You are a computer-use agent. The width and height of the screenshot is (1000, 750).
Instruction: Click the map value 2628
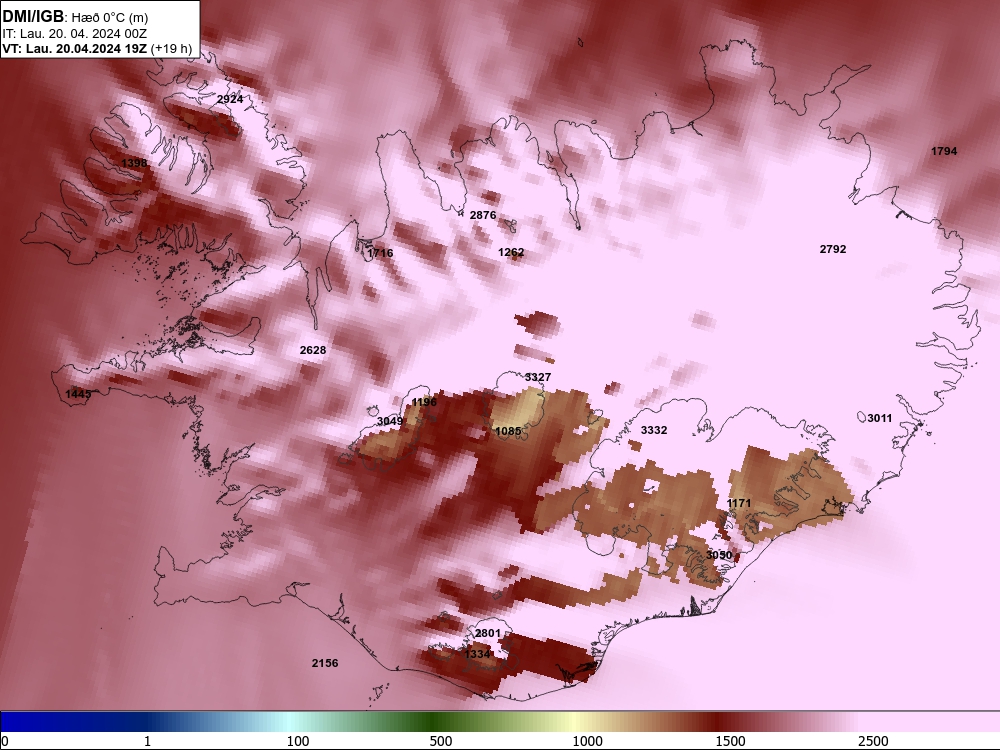pyautogui.click(x=312, y=349)
